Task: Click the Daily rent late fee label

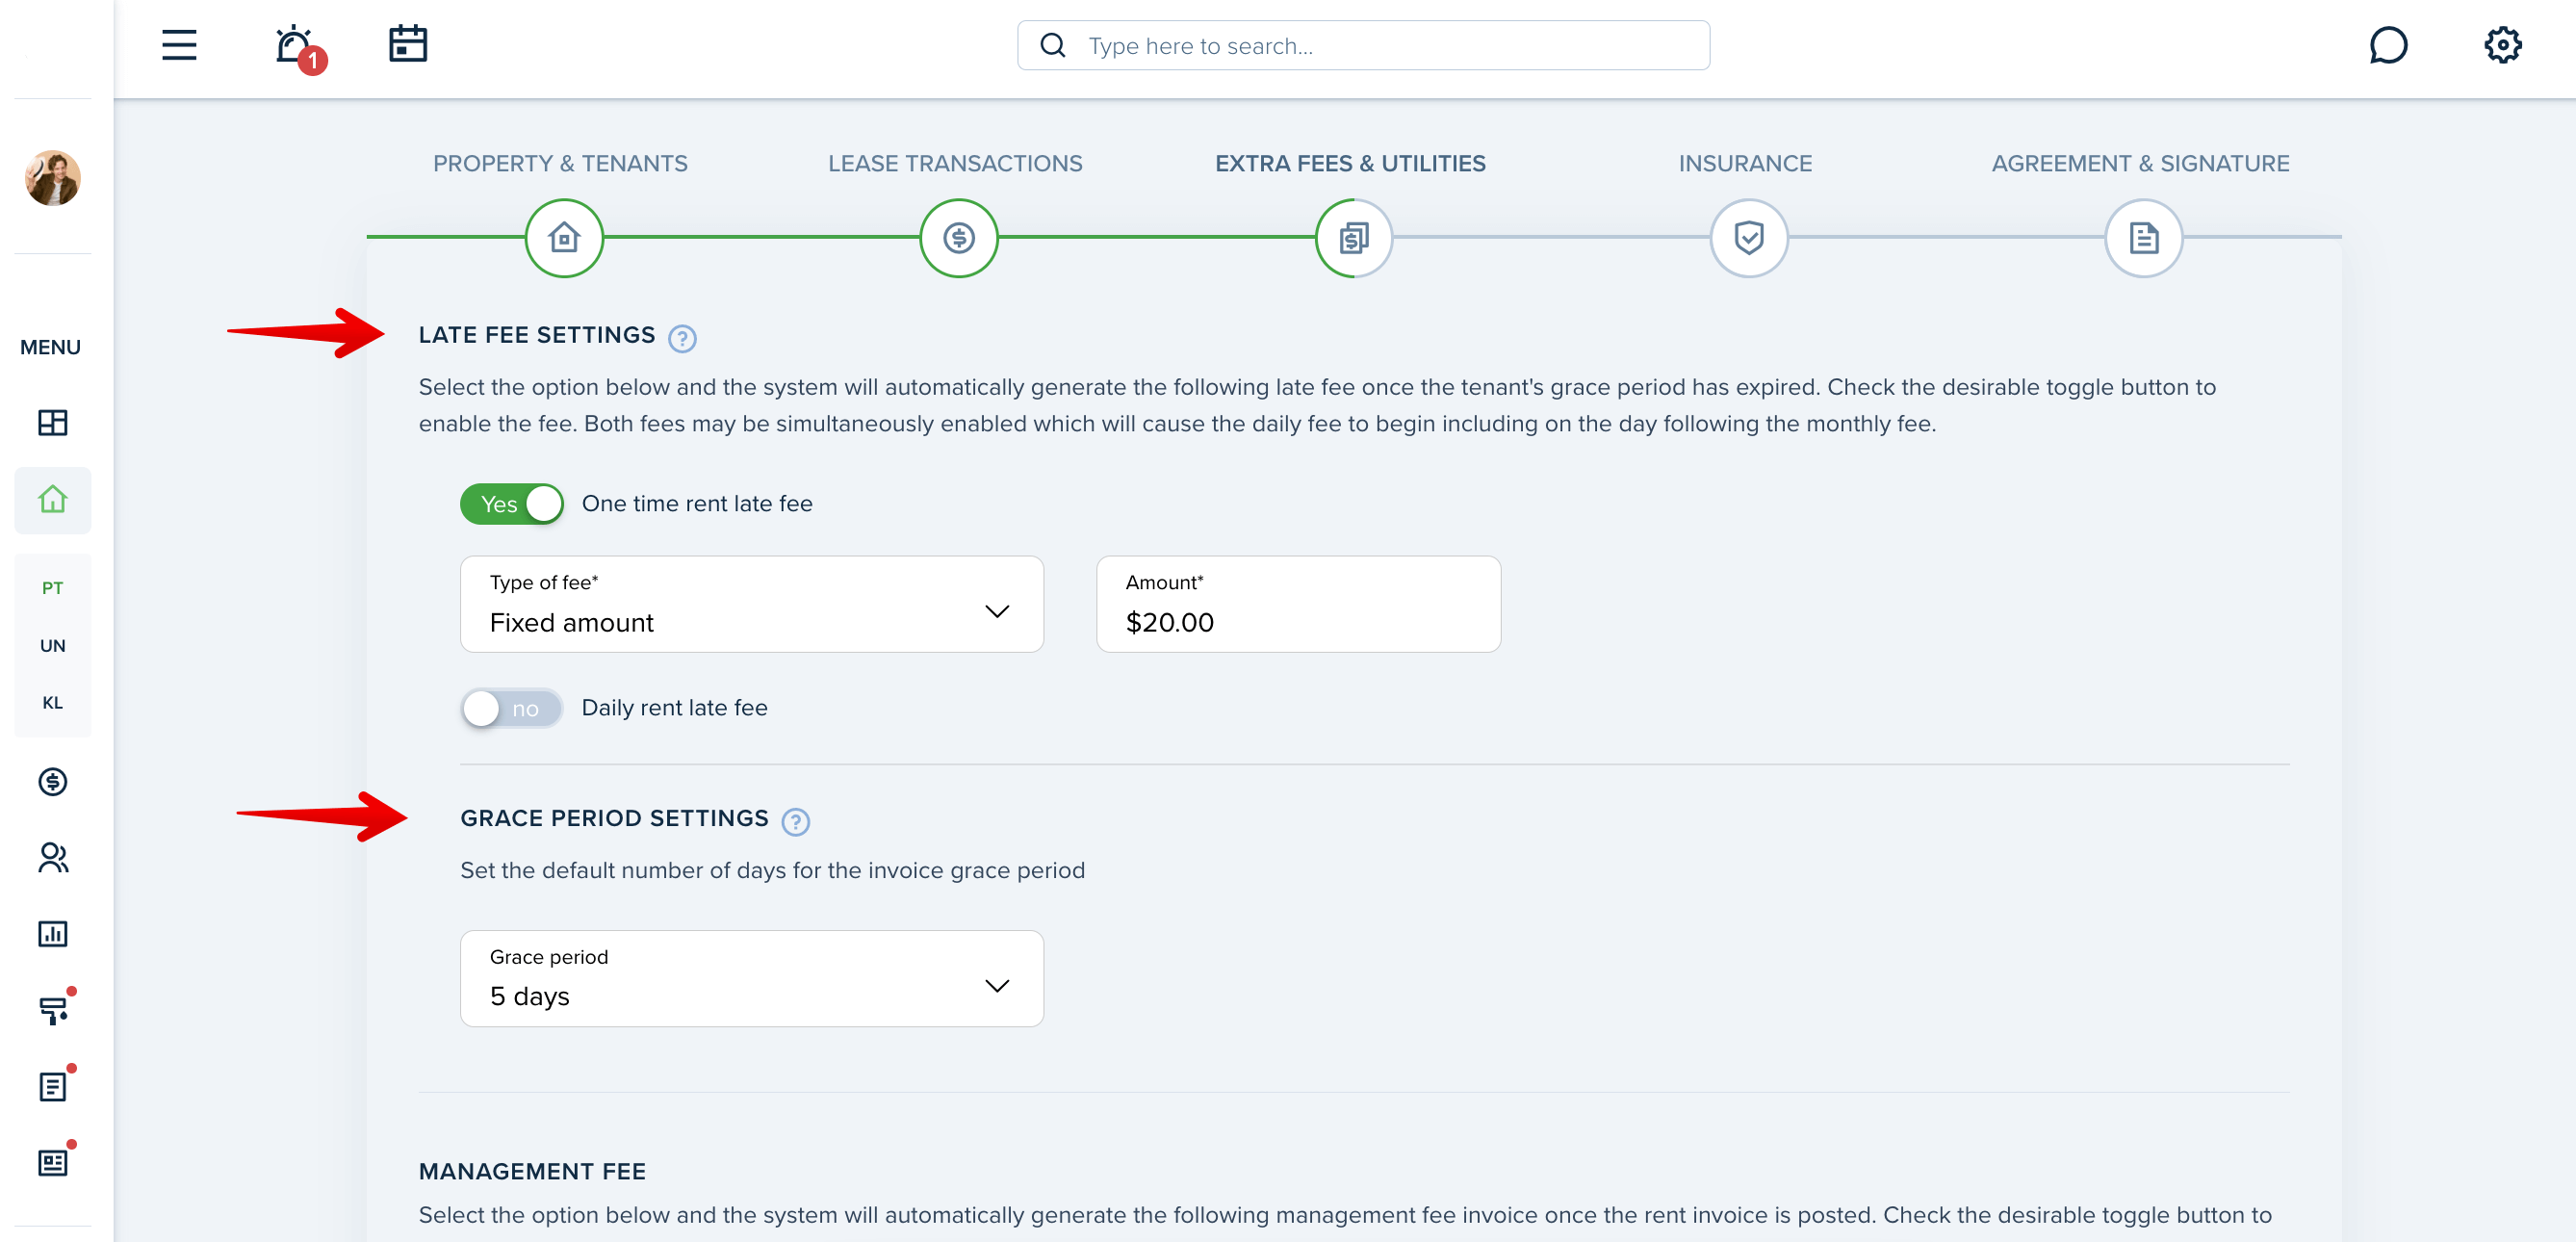Action: coord(675,708)
